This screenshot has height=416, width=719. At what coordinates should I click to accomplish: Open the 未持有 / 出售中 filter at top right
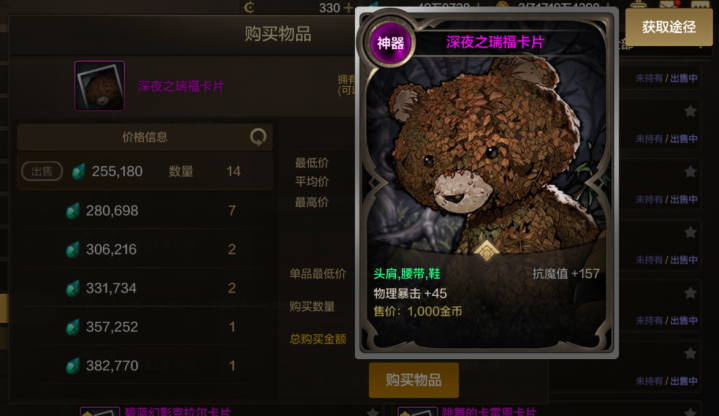click(666, 78)
